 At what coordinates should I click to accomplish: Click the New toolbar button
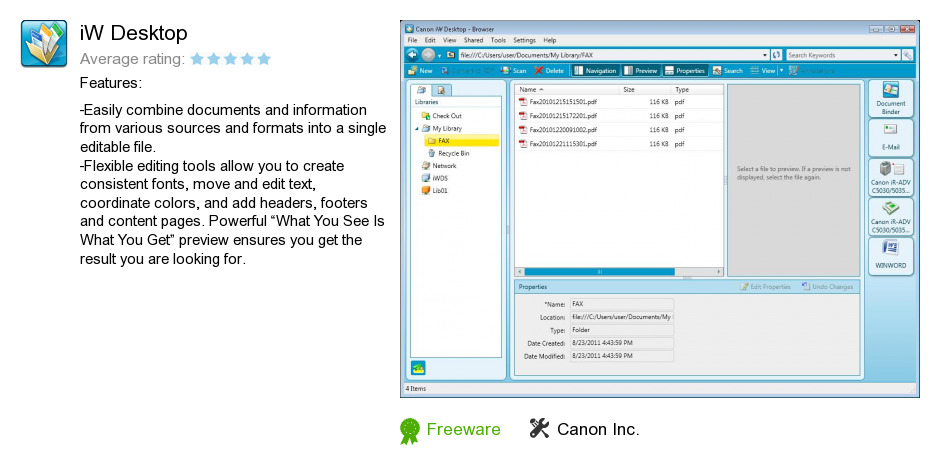click(420, 70)
